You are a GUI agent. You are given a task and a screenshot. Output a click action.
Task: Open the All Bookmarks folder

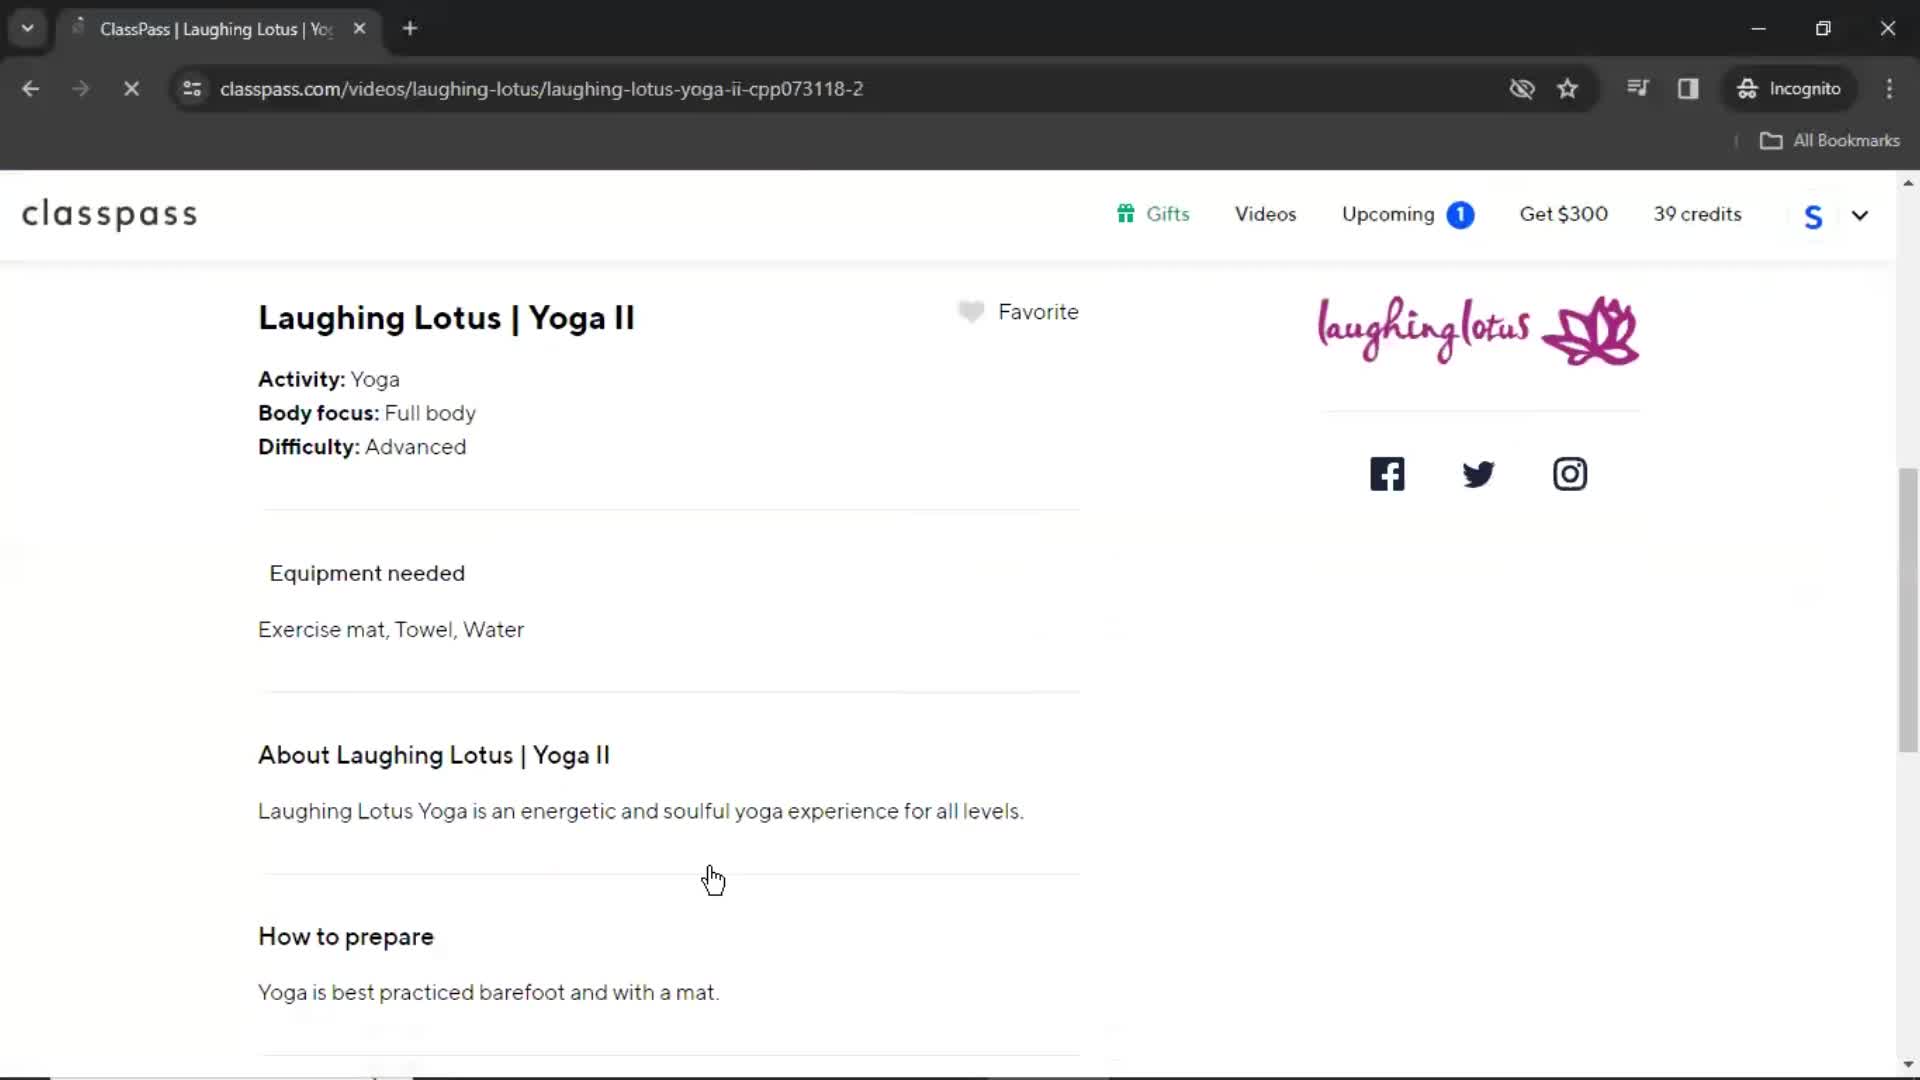[1830, 141]
